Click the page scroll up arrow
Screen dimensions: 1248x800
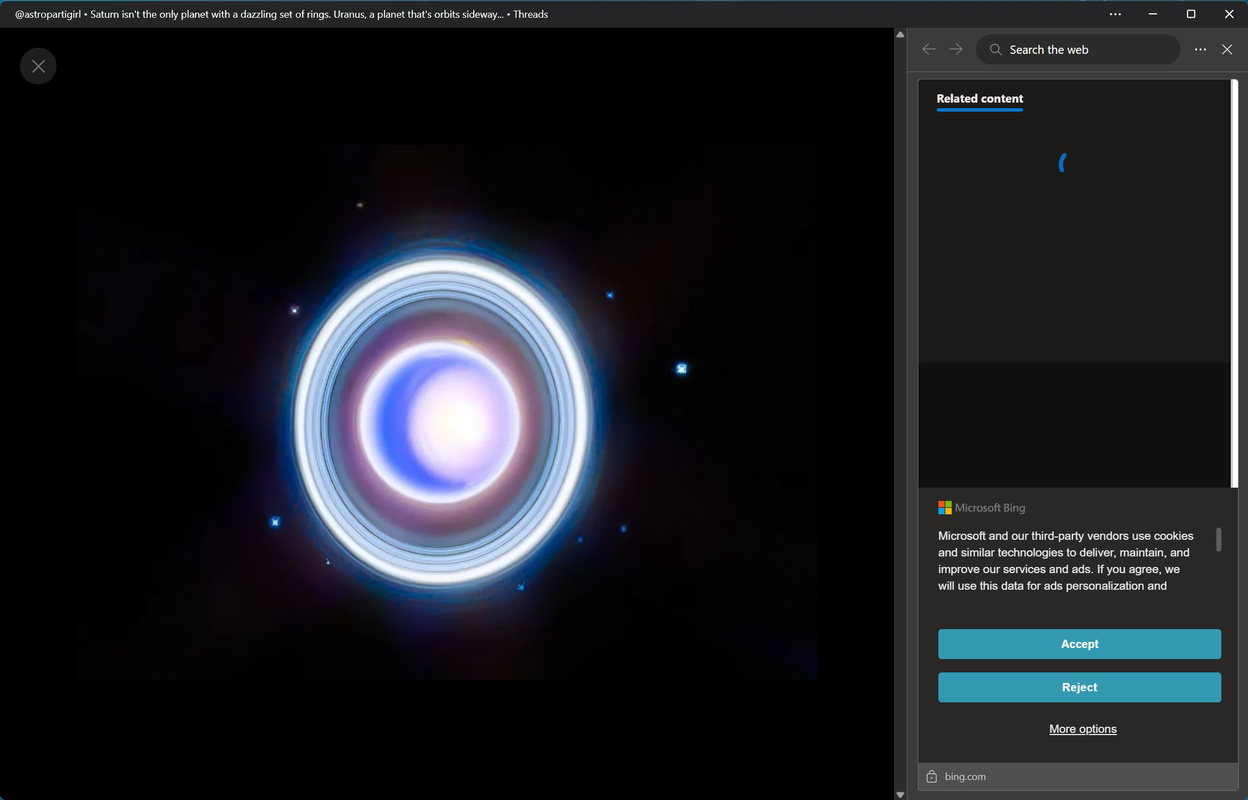click(899, 34)
